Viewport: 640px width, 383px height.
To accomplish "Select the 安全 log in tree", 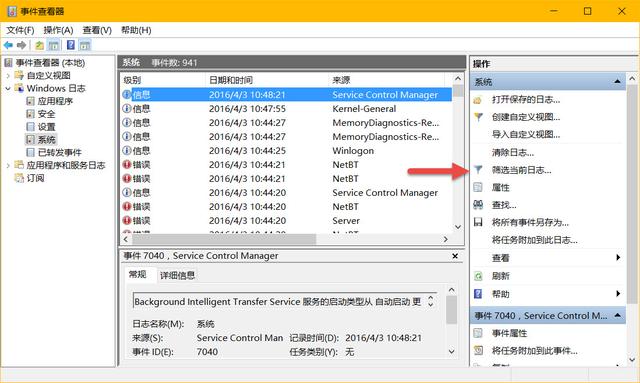I will tap(46, 114).
